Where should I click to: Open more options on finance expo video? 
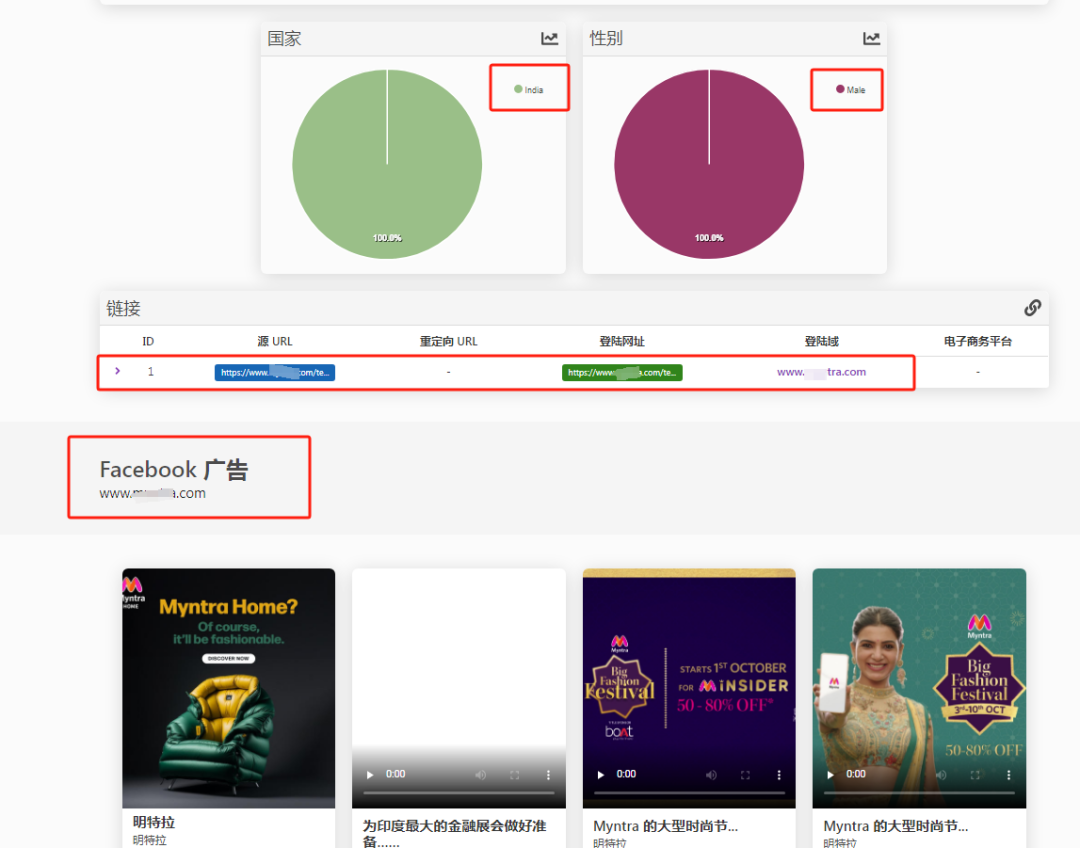548,774
